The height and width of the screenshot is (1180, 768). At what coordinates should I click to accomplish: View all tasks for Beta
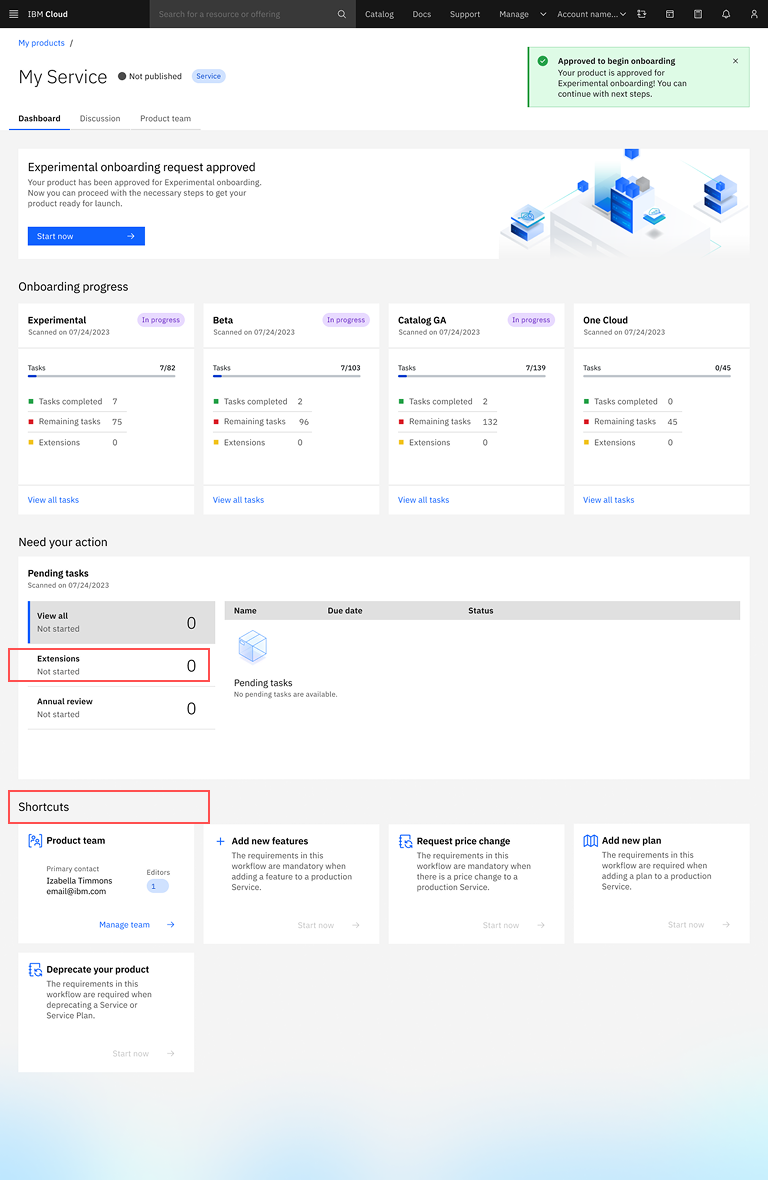(238, 500)
